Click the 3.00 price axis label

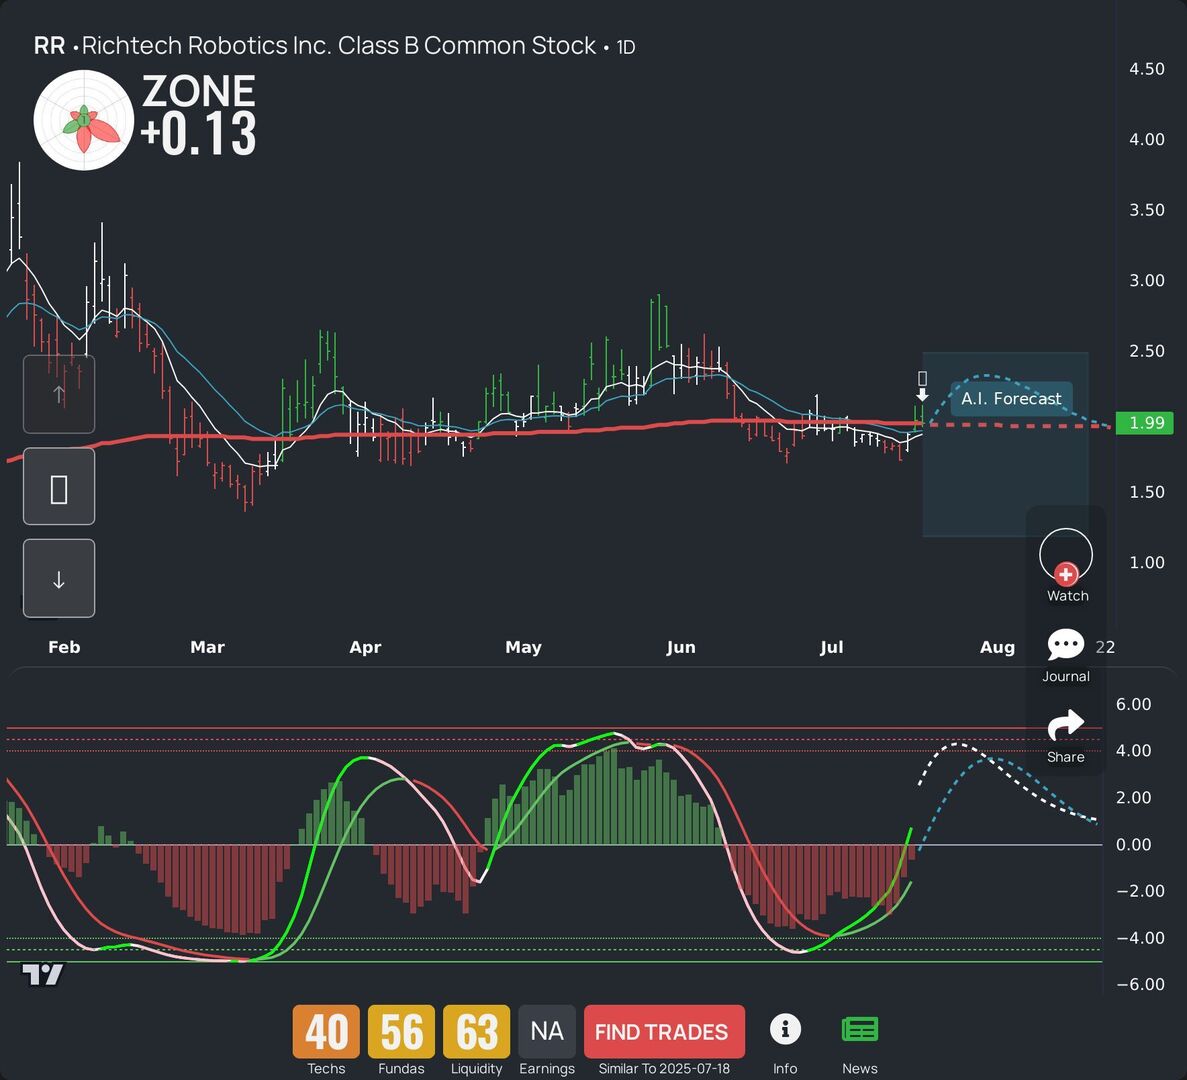[1147, 281]
